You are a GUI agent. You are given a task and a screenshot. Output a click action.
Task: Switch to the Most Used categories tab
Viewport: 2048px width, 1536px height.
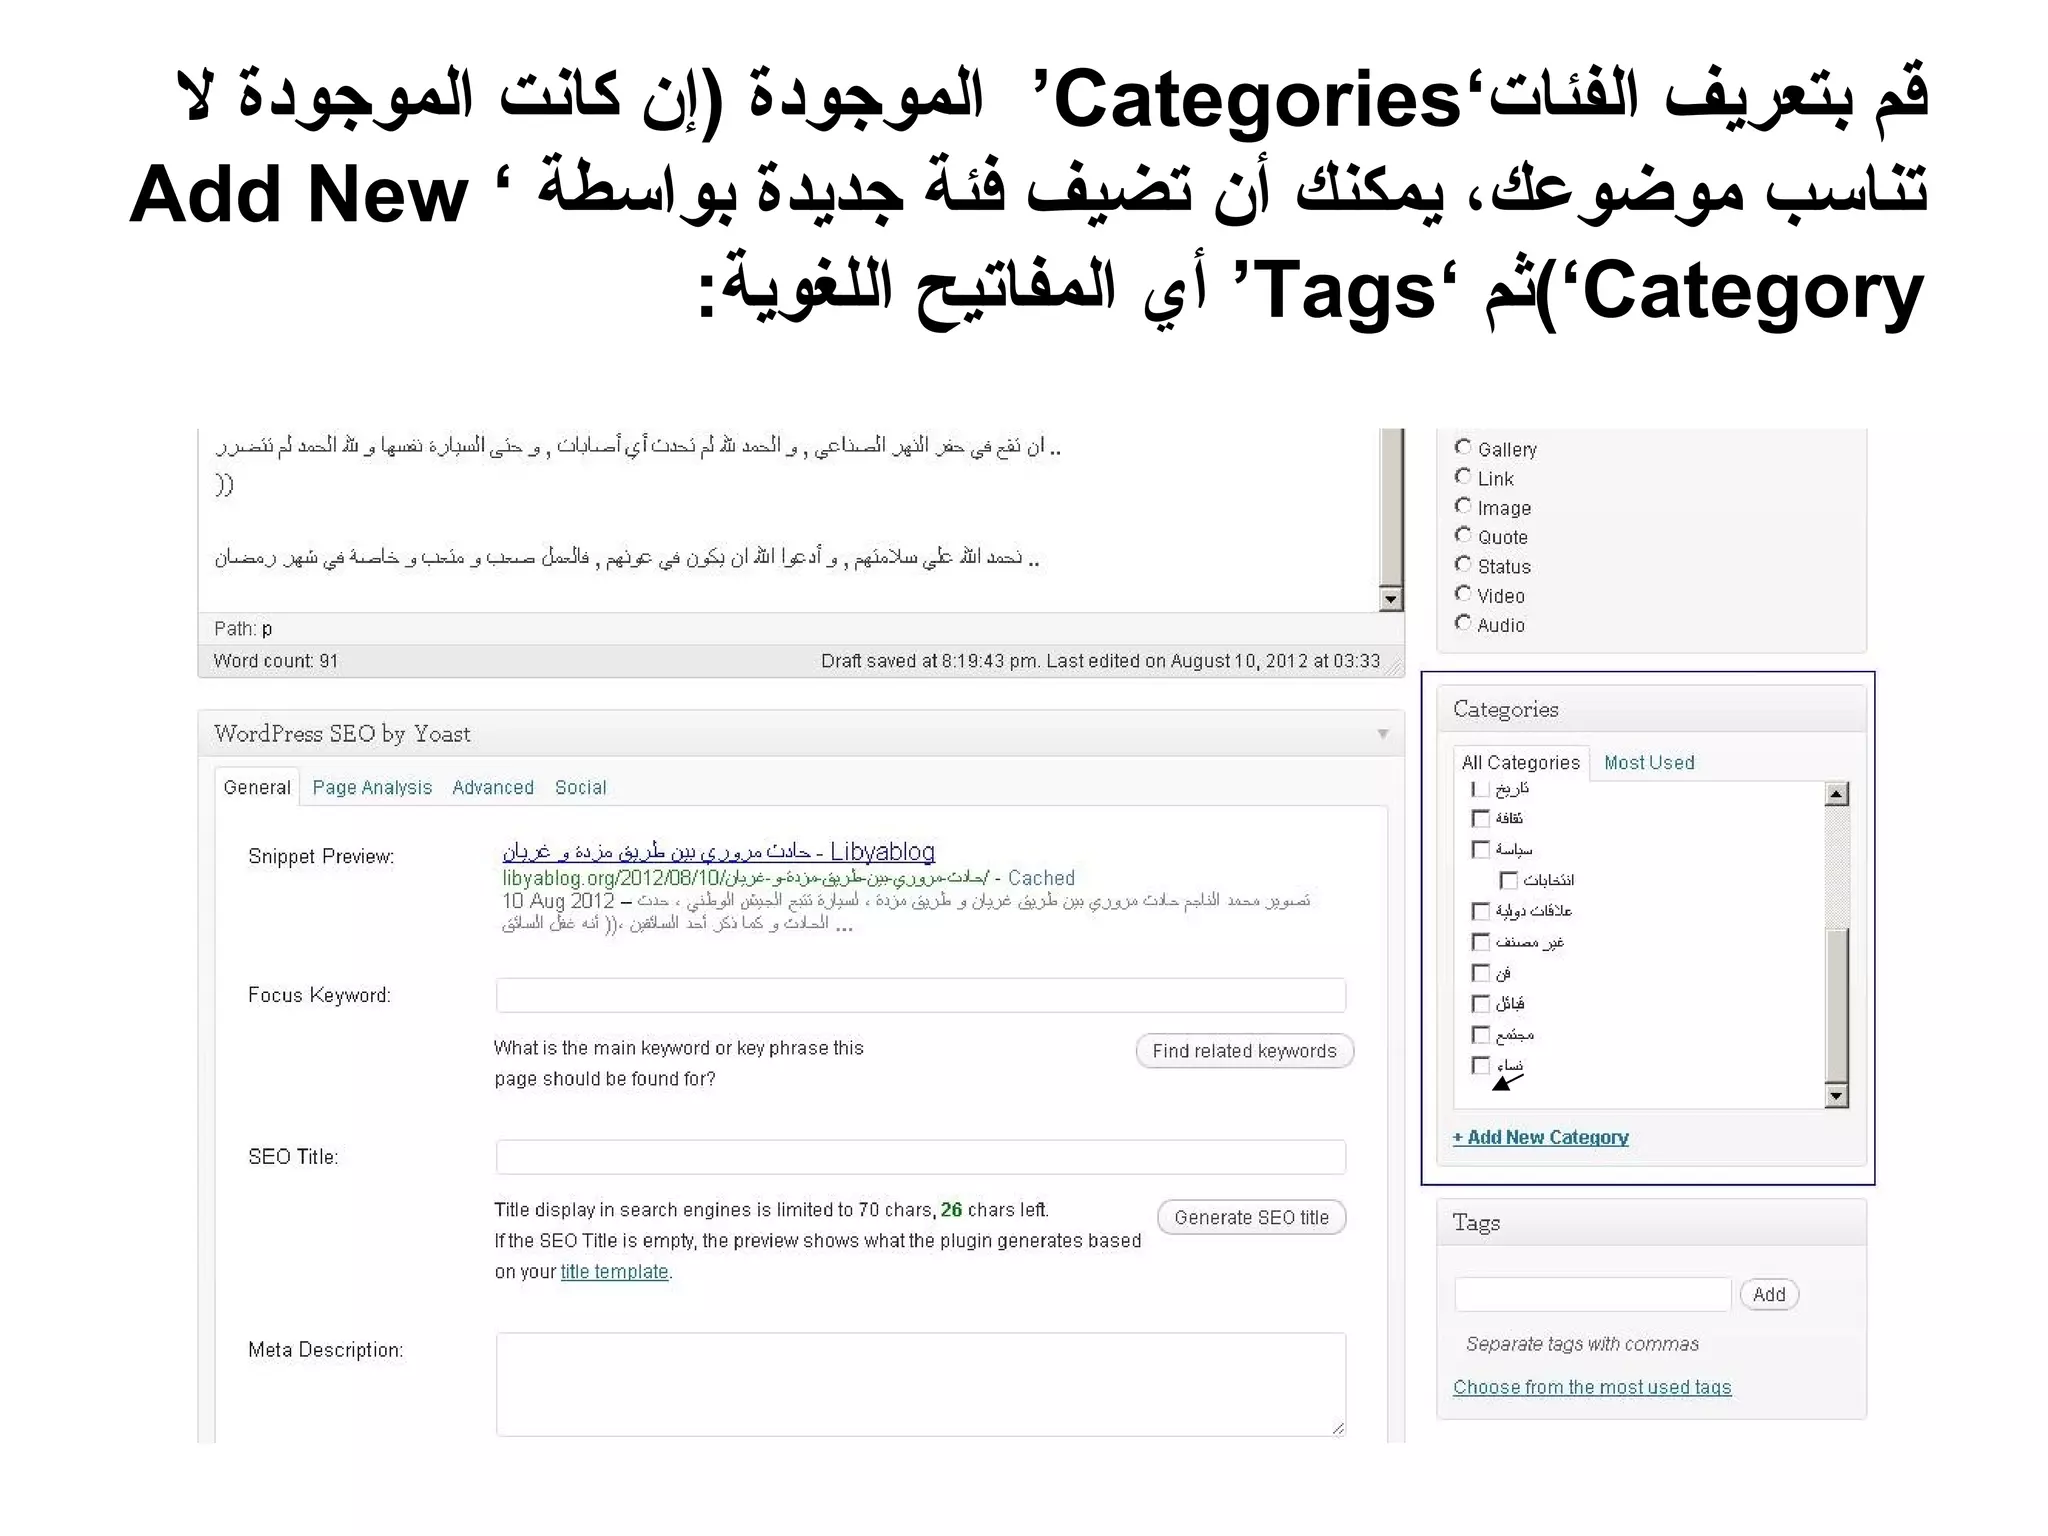[x=1649, y=762]
